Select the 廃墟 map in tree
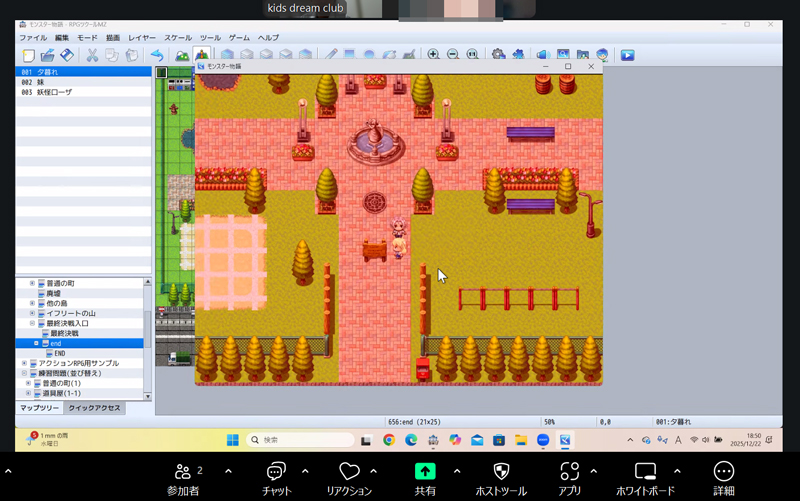 click(x=53, y=294)
